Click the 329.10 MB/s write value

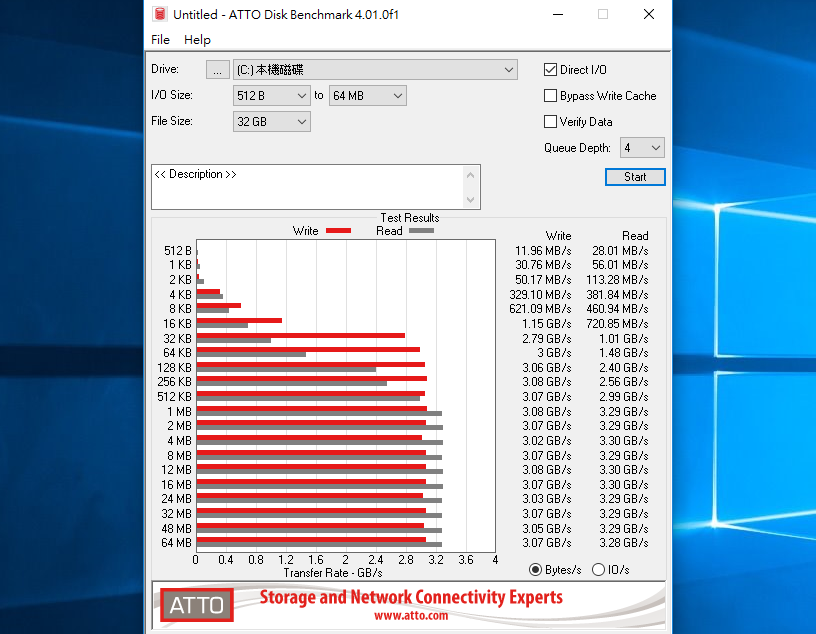click(x=540, y=295)
